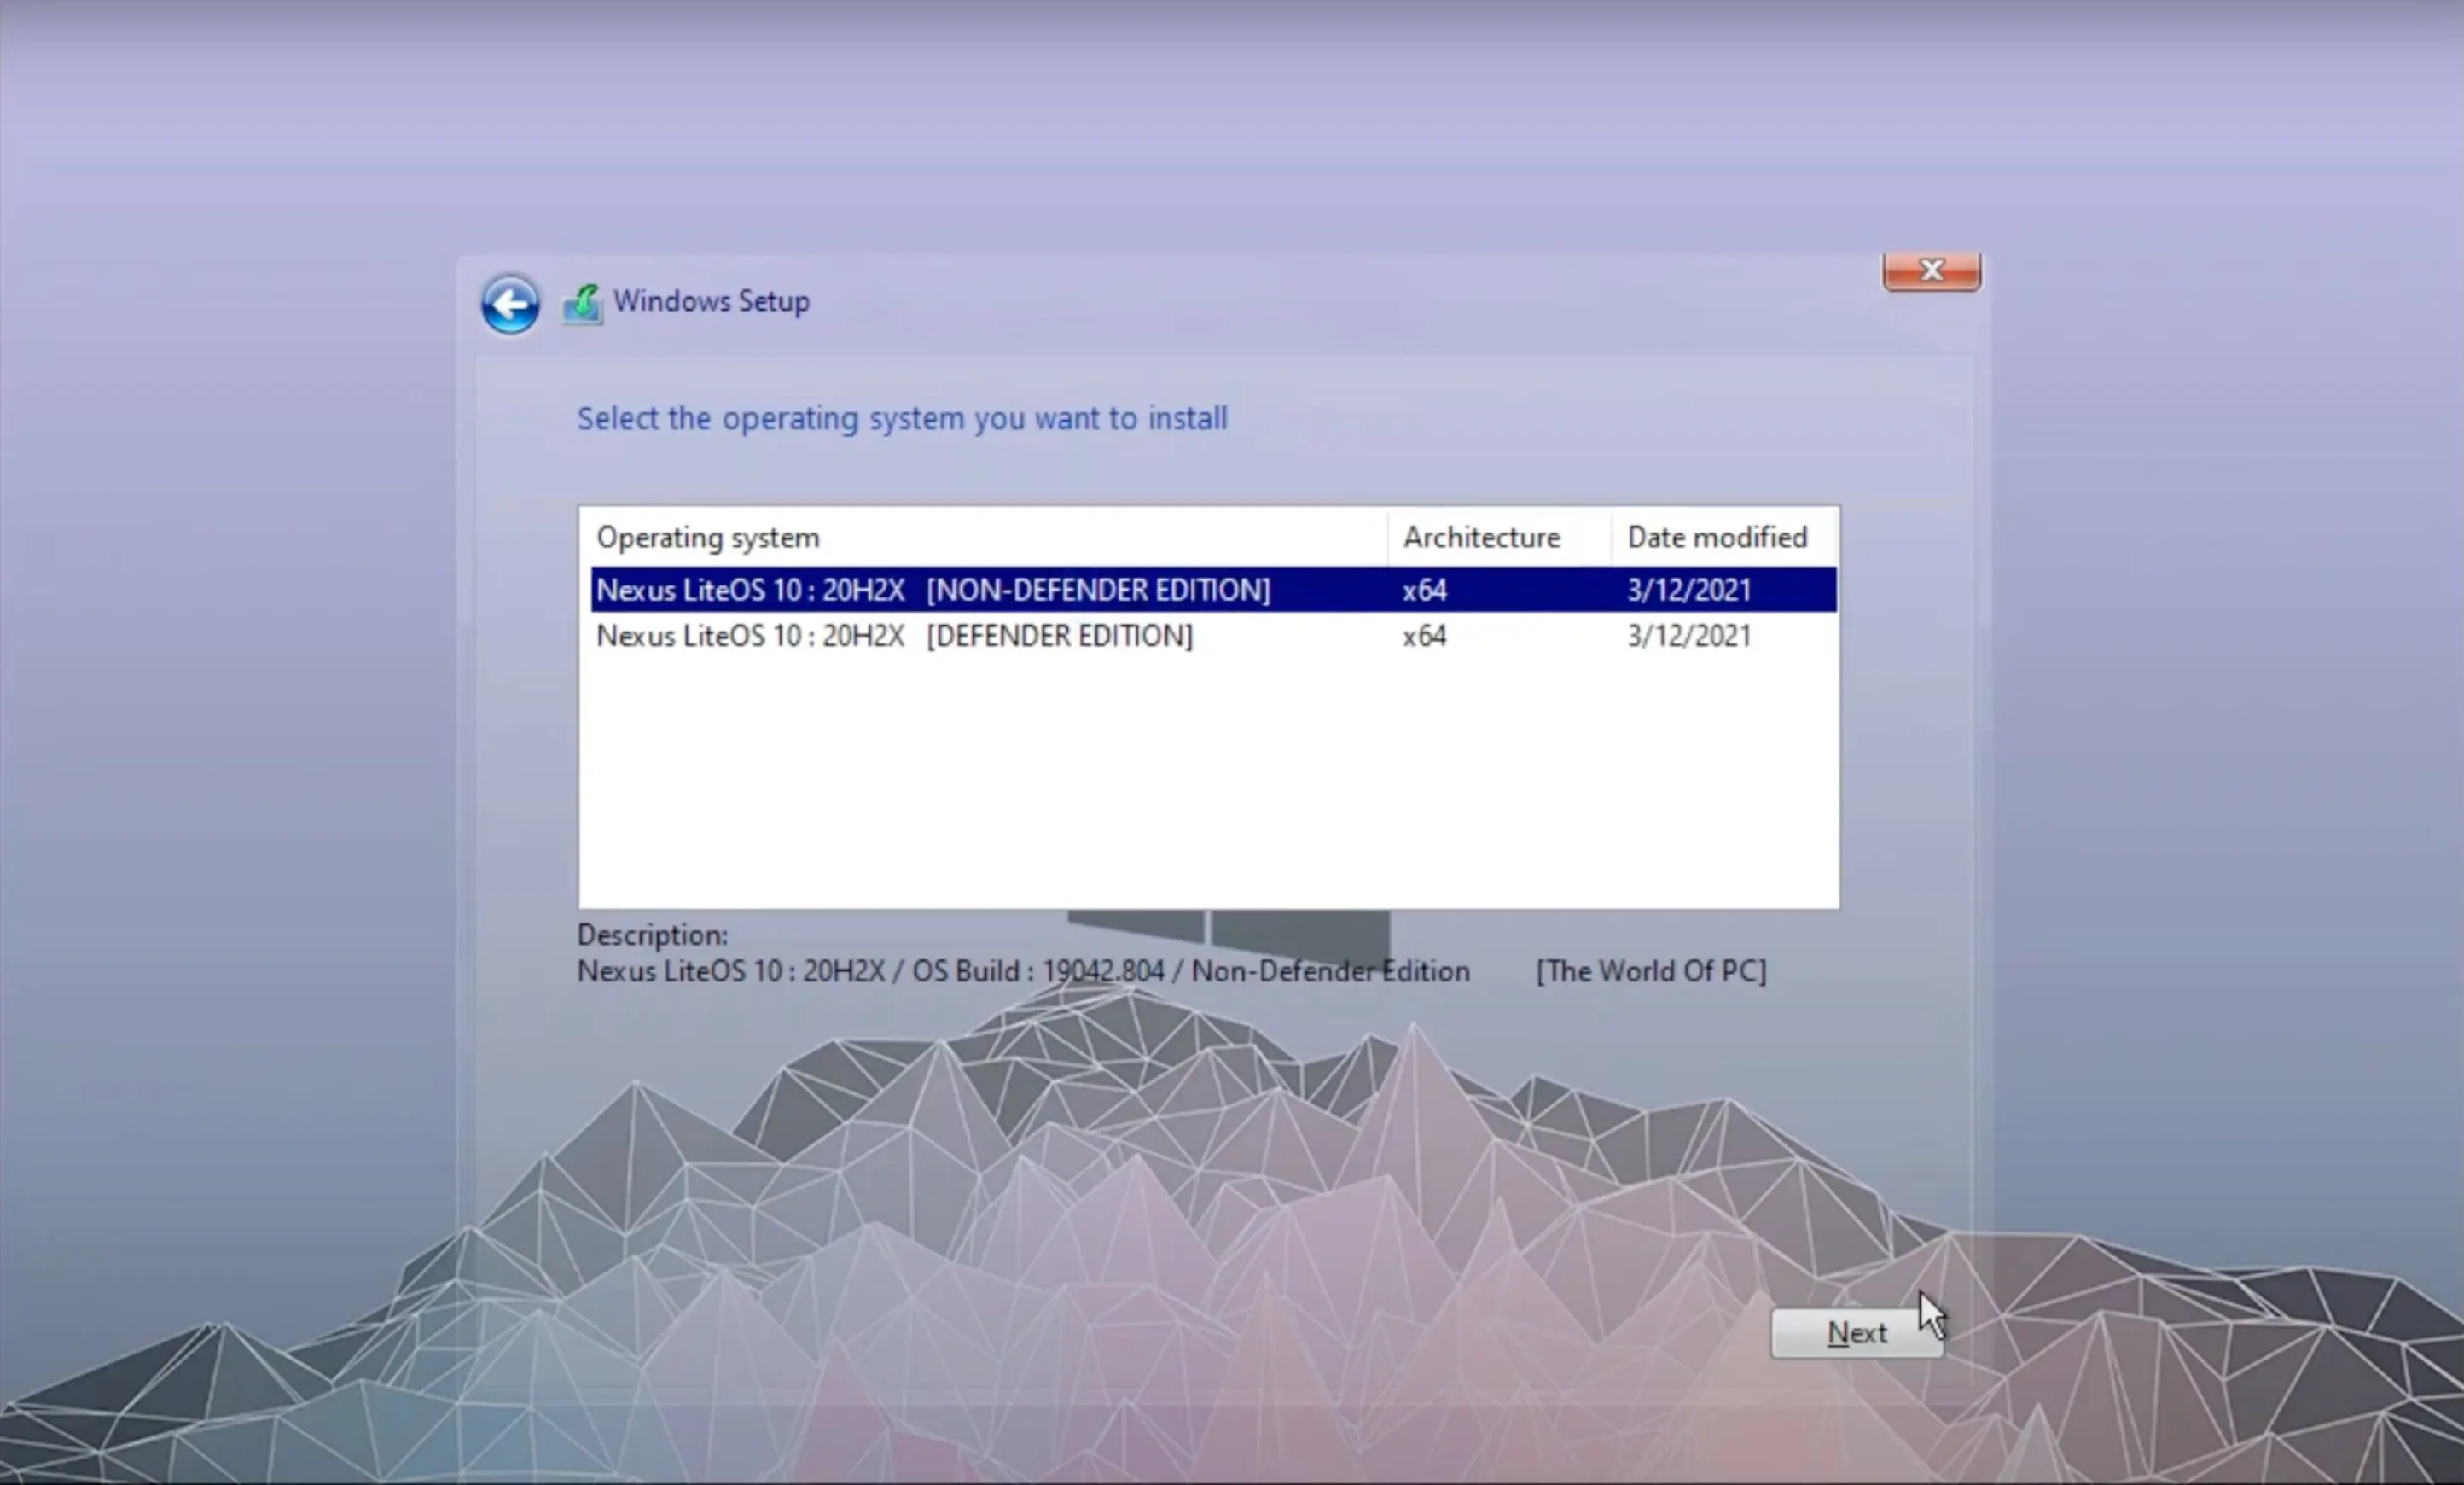Click the 'Select the operating system' heading
The width and height of the screenshot is (2464, 1485).
pyautogui.click(x=902, y=418)
